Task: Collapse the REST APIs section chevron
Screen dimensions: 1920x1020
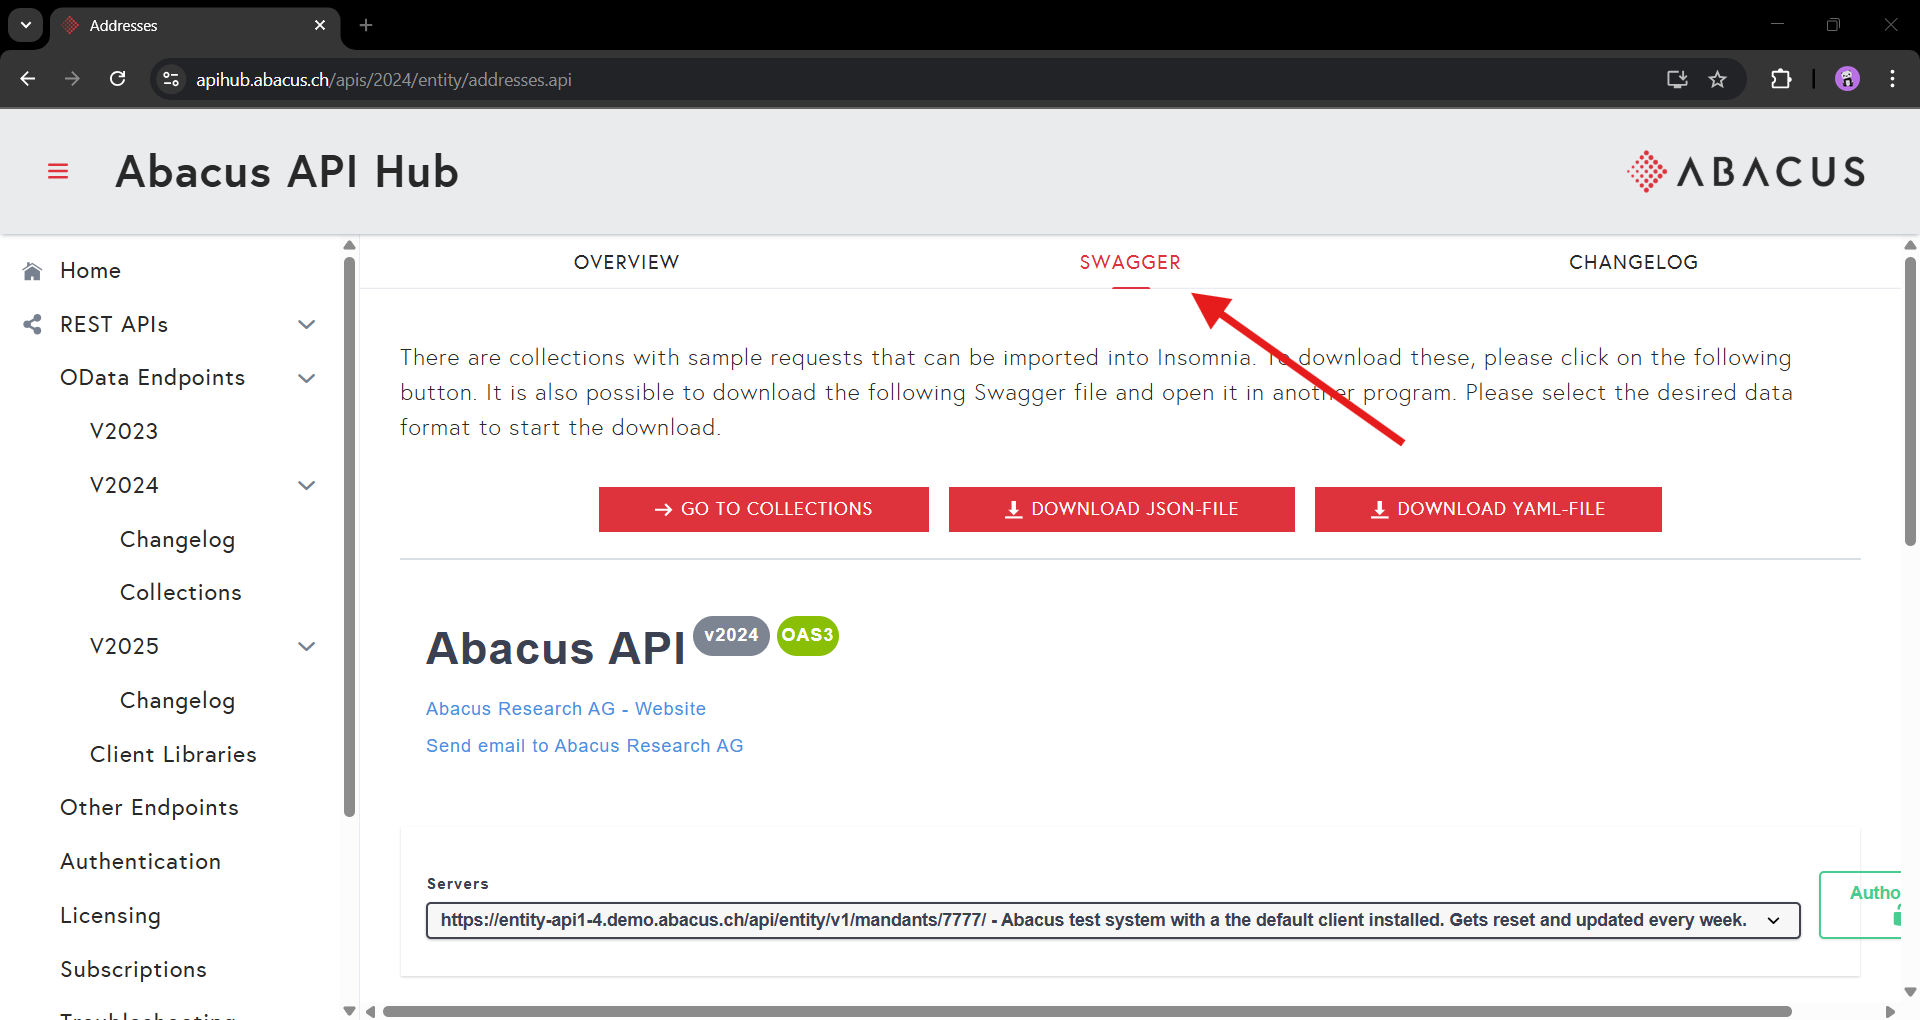Action: 307,324
